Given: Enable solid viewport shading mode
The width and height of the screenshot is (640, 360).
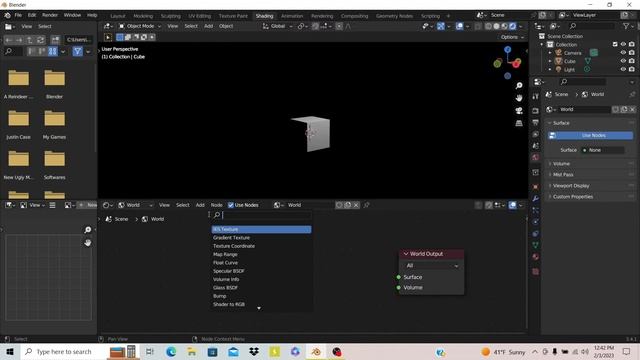Looking at the screenshot, I should [496, 26].
